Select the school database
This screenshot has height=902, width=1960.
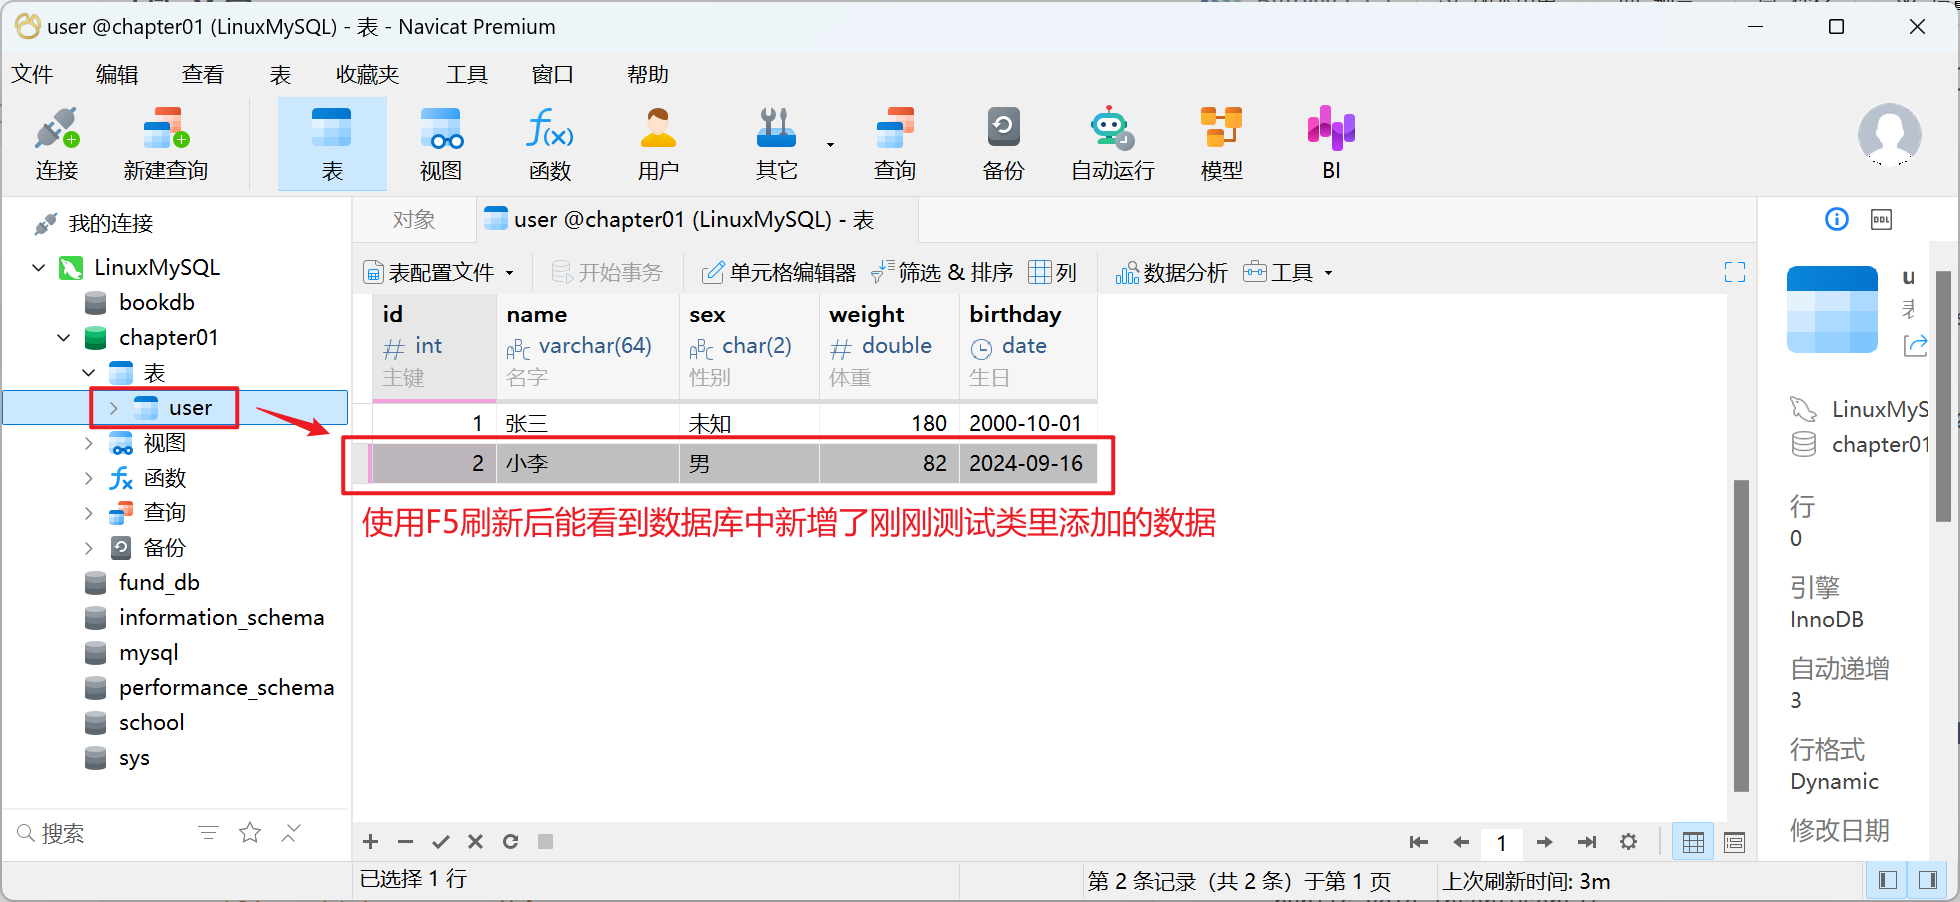click(x=151, y=723)
